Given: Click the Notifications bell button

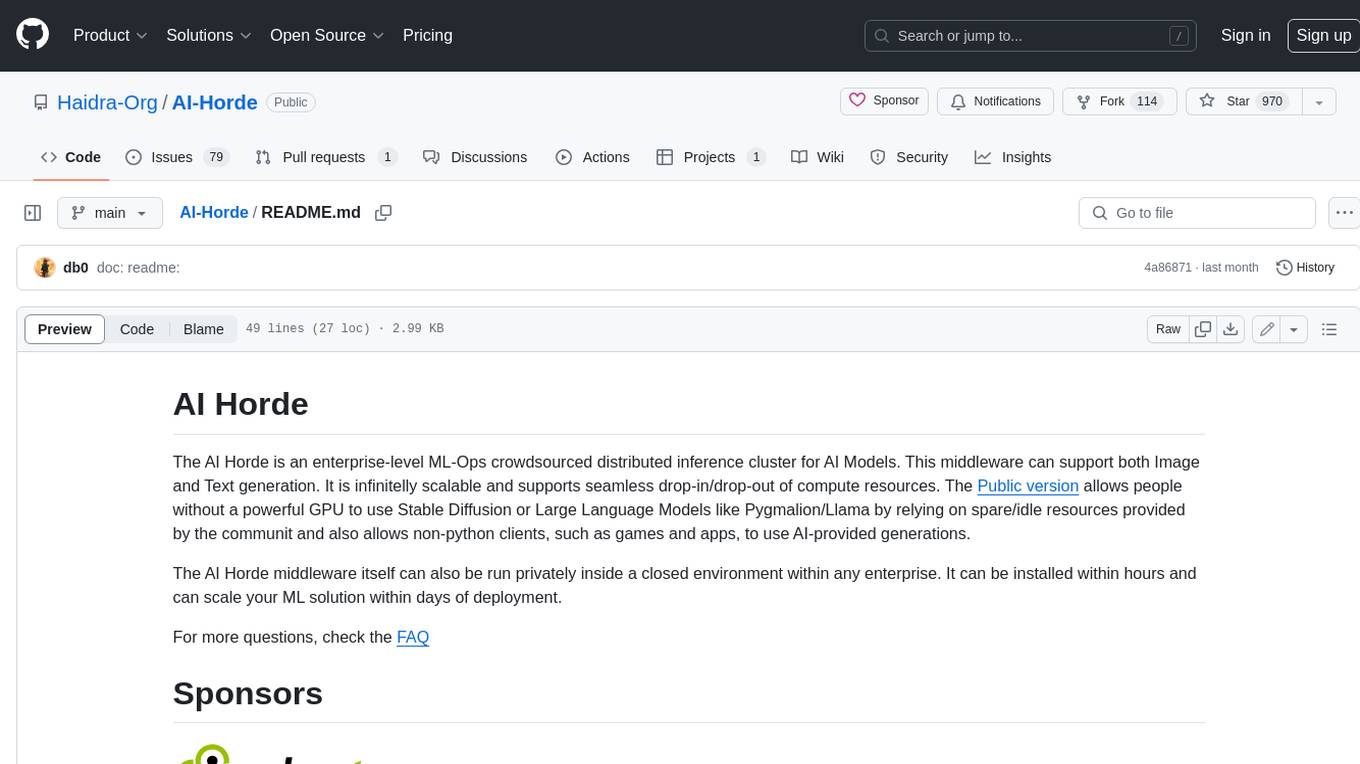Looking at the screenshot, I should 995,101.
